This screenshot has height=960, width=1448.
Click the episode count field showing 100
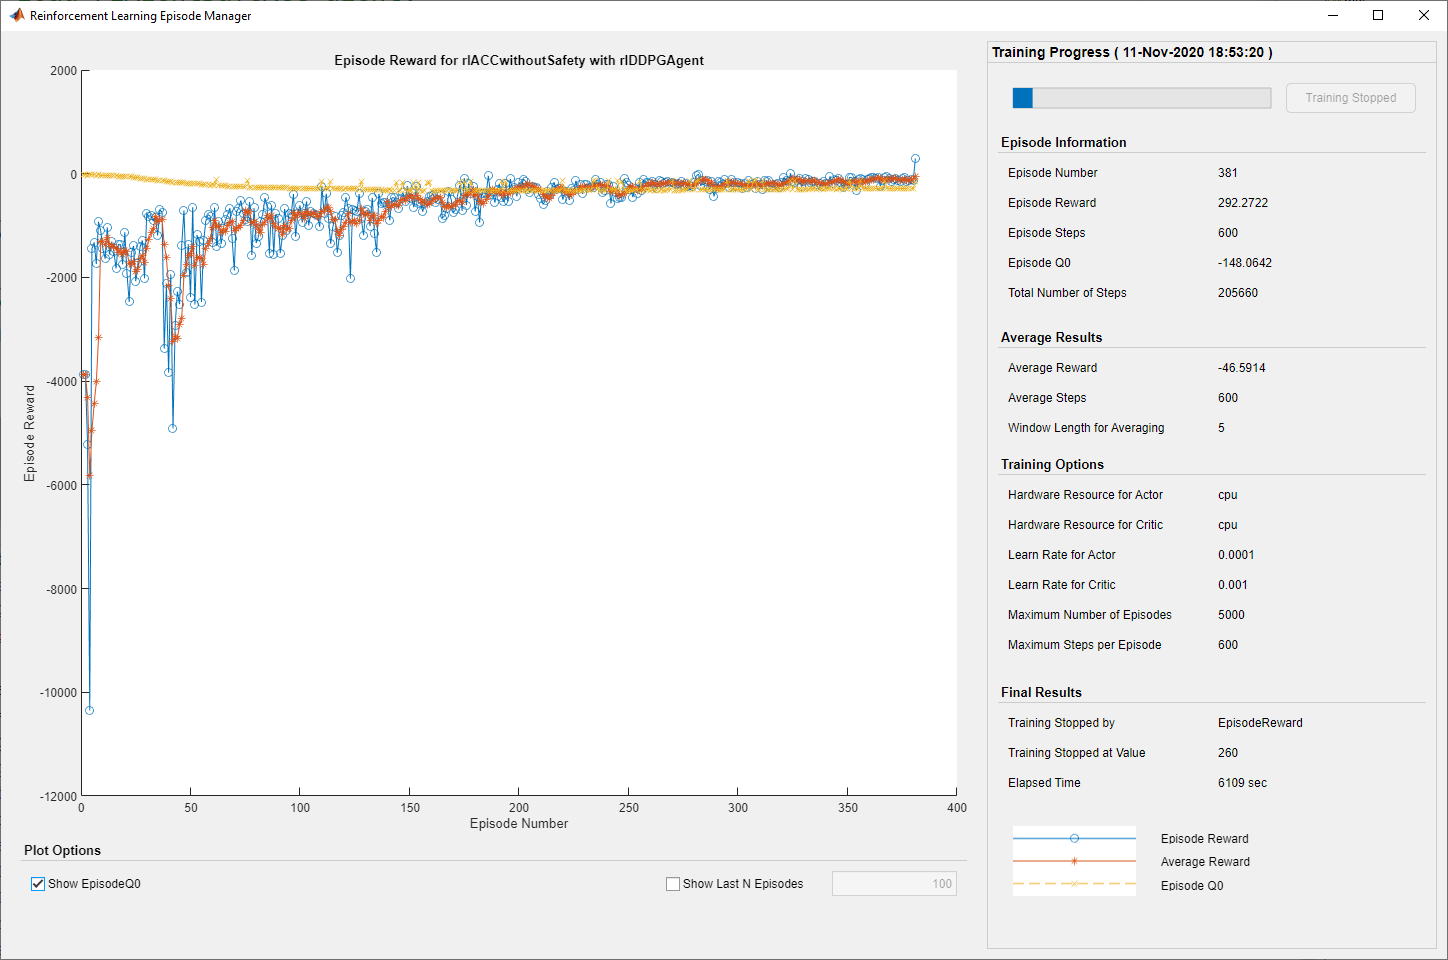(894, 884)
